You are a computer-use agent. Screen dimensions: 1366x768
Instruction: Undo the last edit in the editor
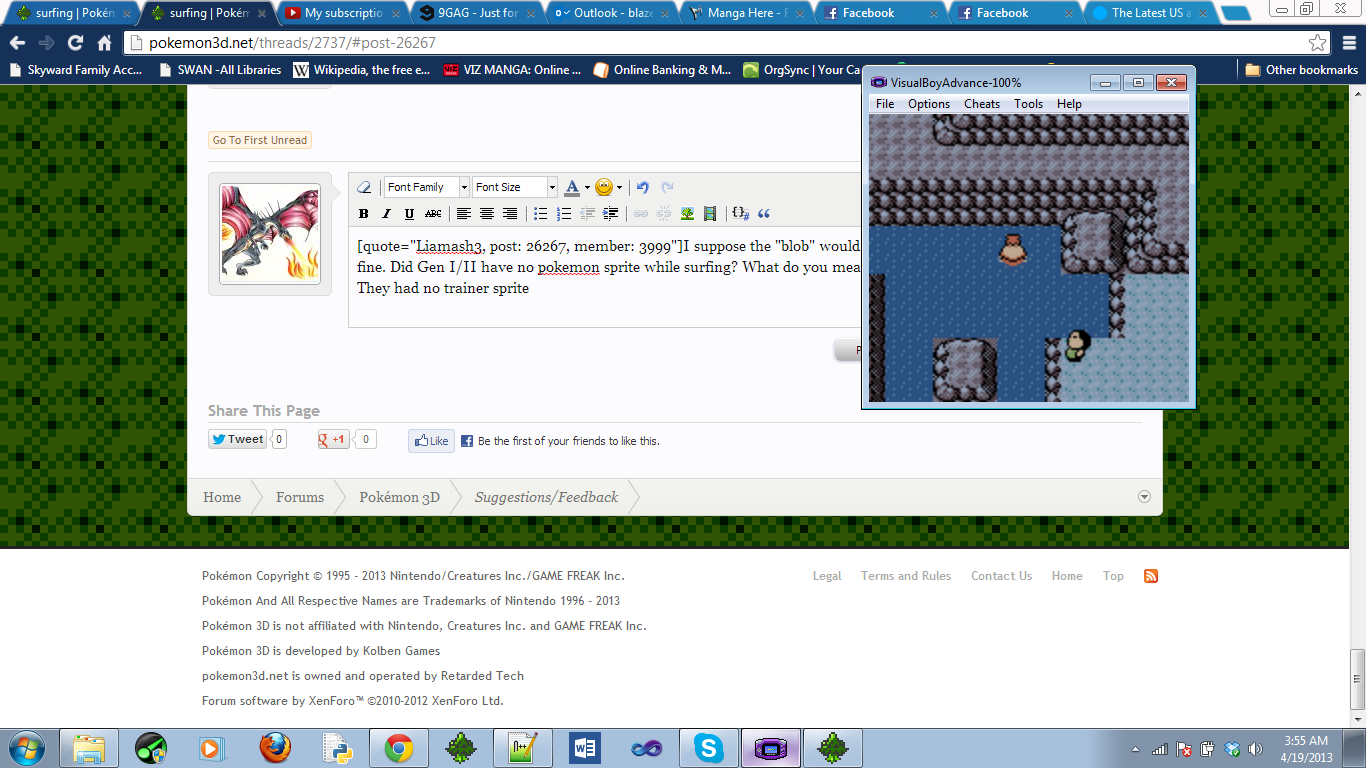tap(643, 187)
